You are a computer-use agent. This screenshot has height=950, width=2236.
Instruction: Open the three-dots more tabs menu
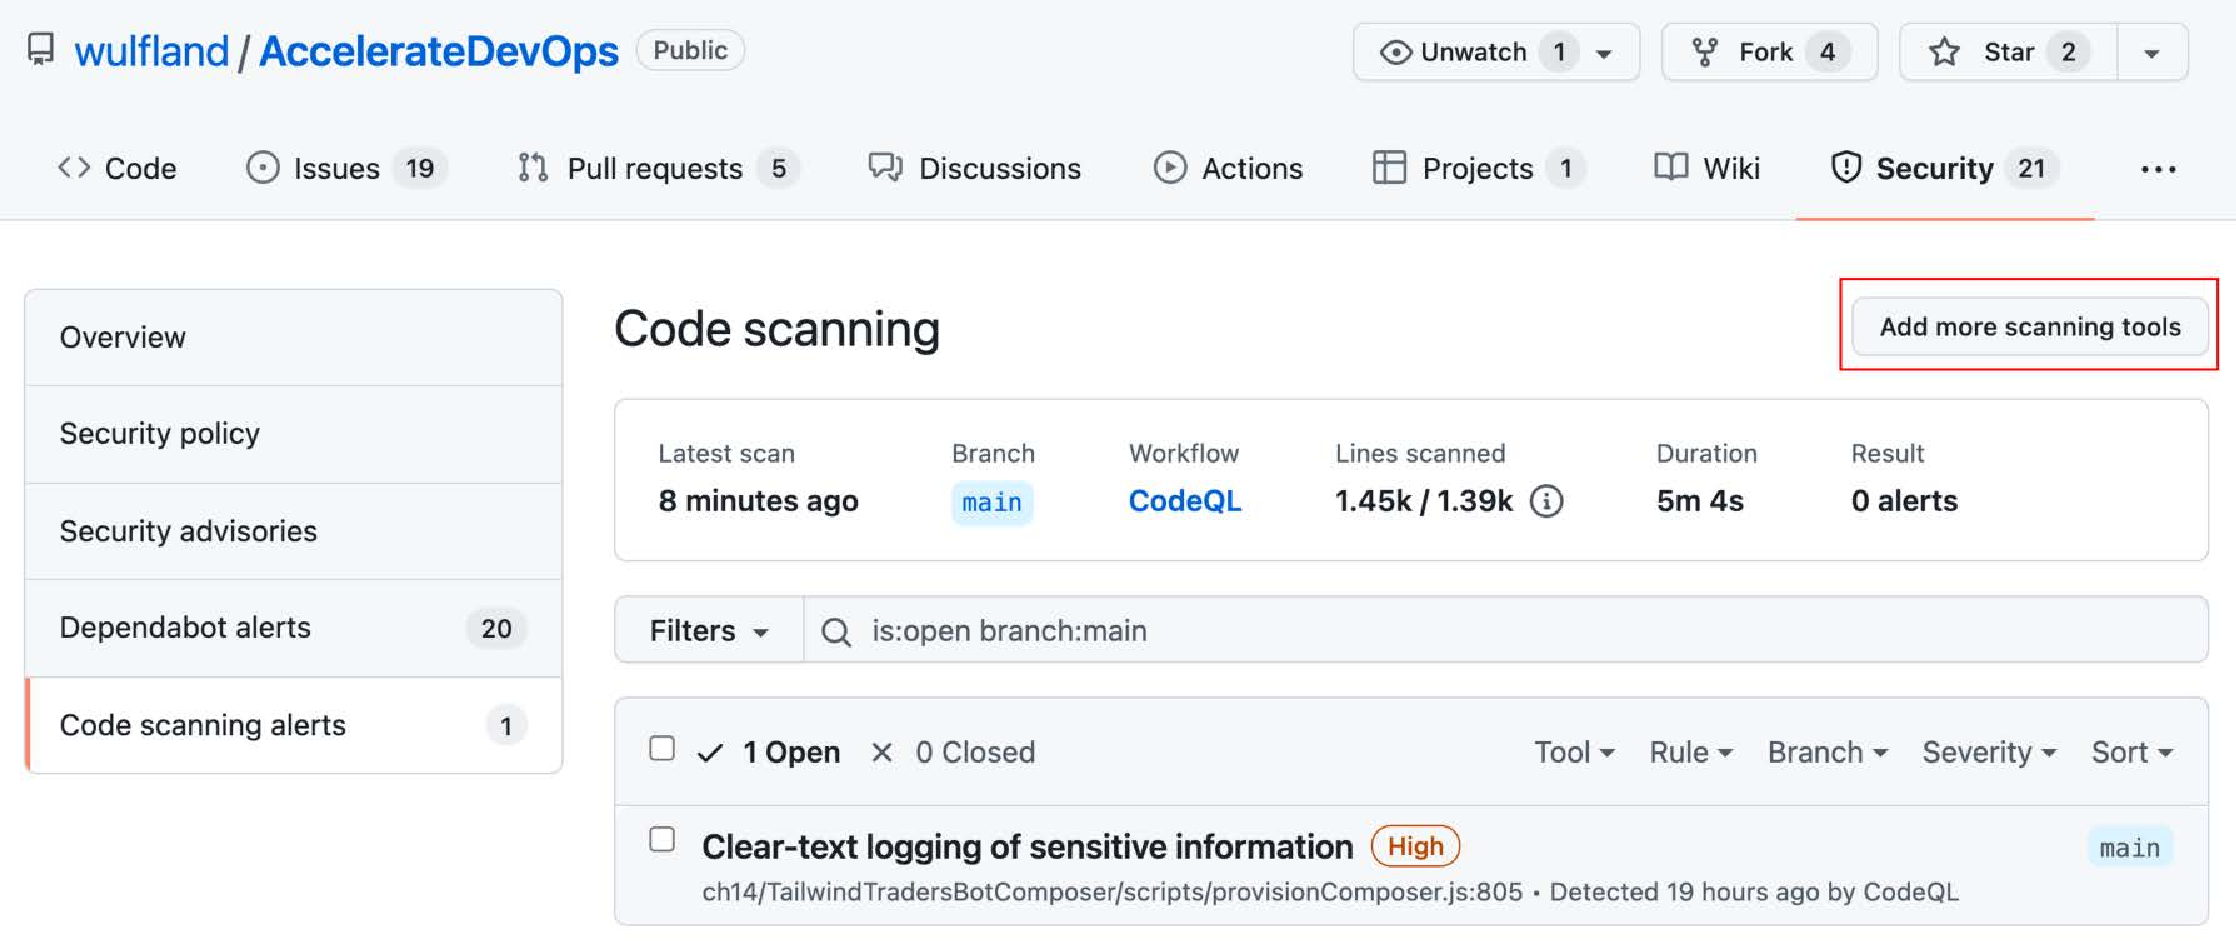tap(2158, 169)
